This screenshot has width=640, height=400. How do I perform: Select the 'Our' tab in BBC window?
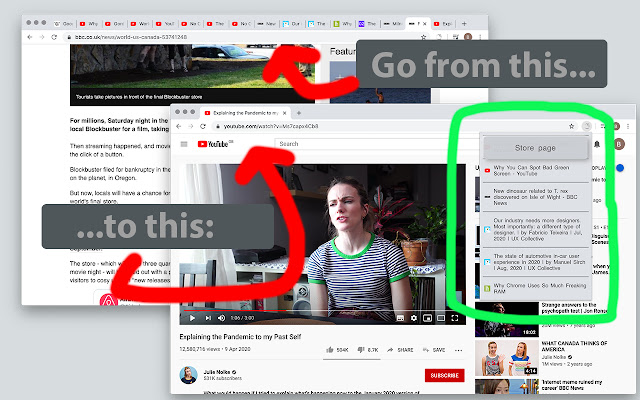292,24
